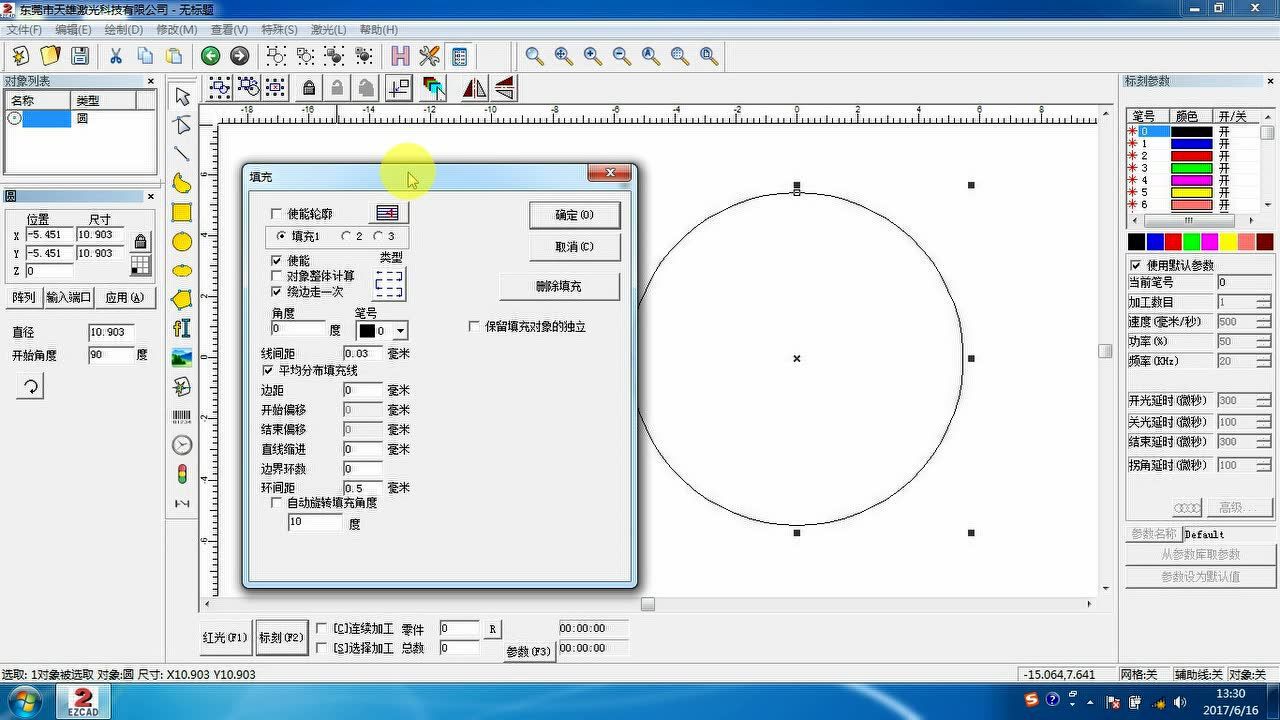Click the 参数(F3) button
The width and height of the screenshot is (1280, 720).
[529, 652]
